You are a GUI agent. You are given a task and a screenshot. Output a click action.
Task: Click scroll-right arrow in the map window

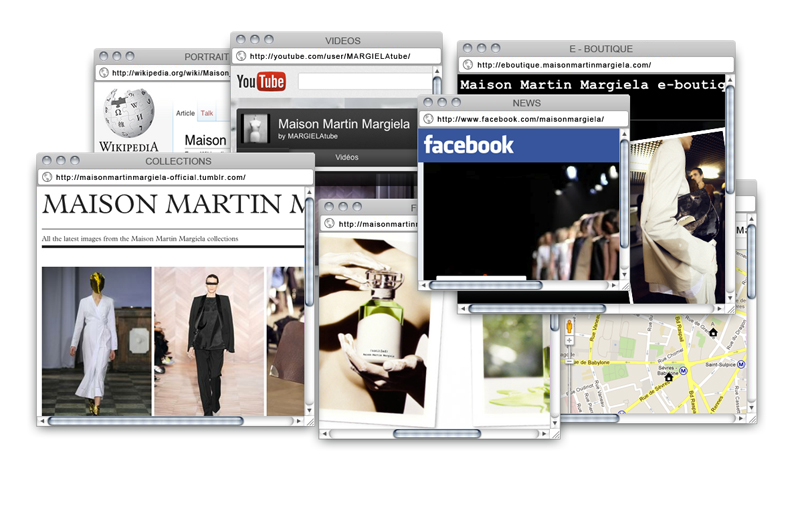coord(741,418)
